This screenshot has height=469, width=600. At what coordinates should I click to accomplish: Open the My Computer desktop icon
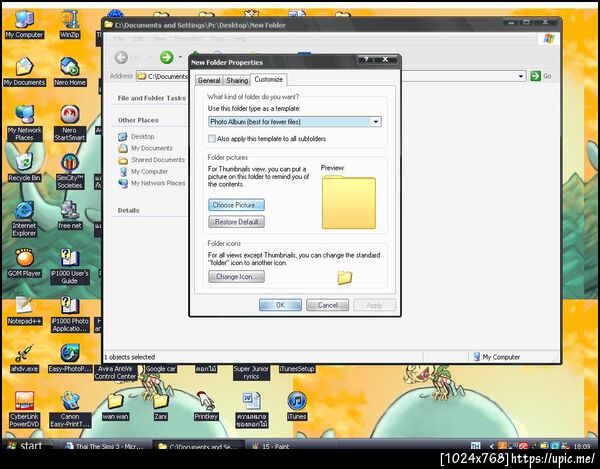click(x=24, y=23)
